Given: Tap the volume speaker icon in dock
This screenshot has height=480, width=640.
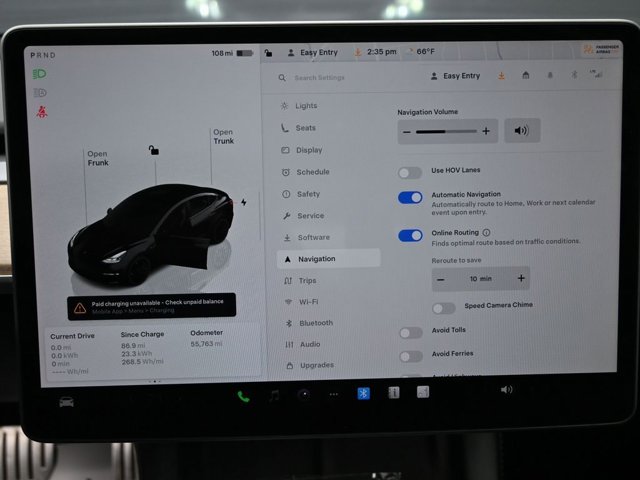Looking at the screenshot, I should pos(506,390).
